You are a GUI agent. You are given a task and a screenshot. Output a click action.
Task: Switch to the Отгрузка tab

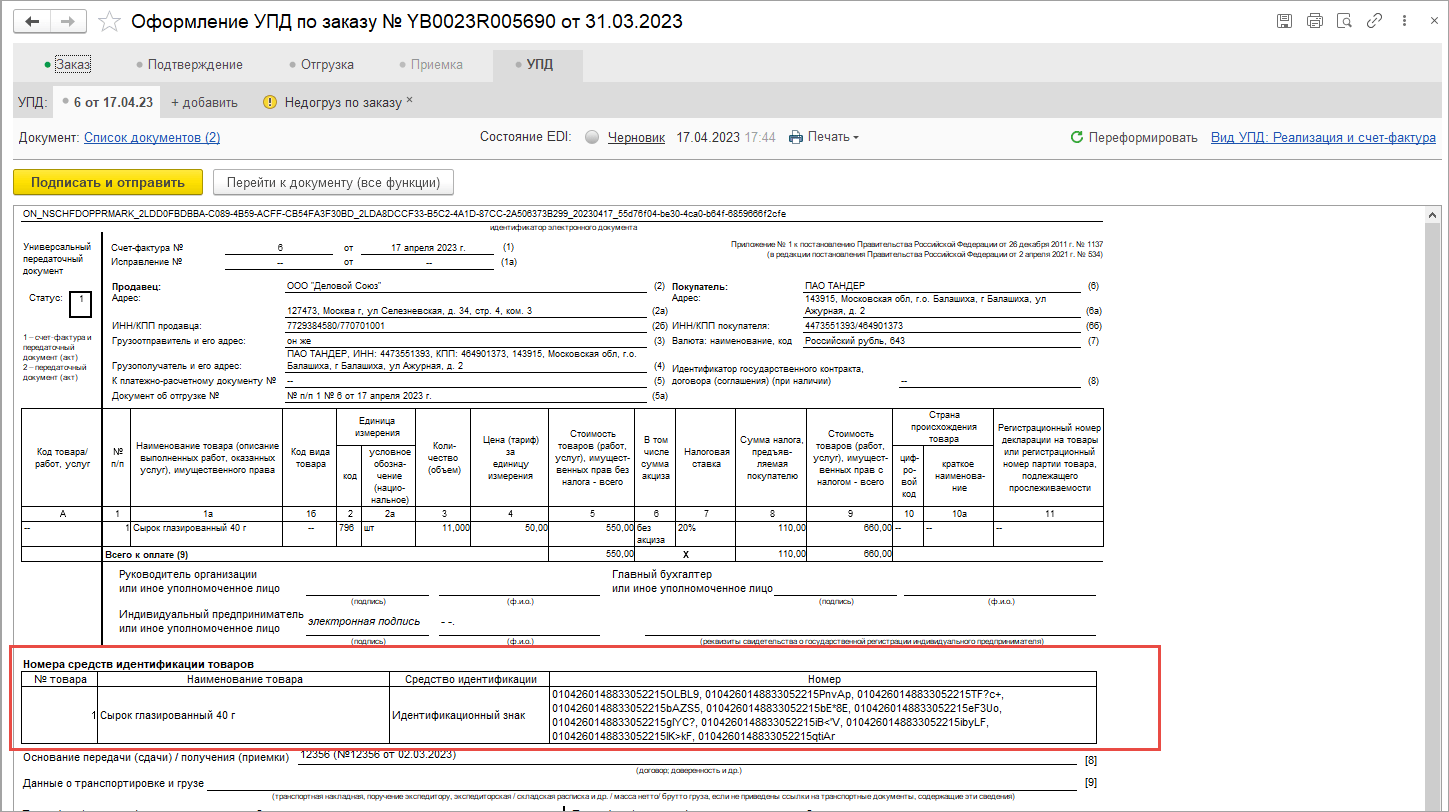327,65
